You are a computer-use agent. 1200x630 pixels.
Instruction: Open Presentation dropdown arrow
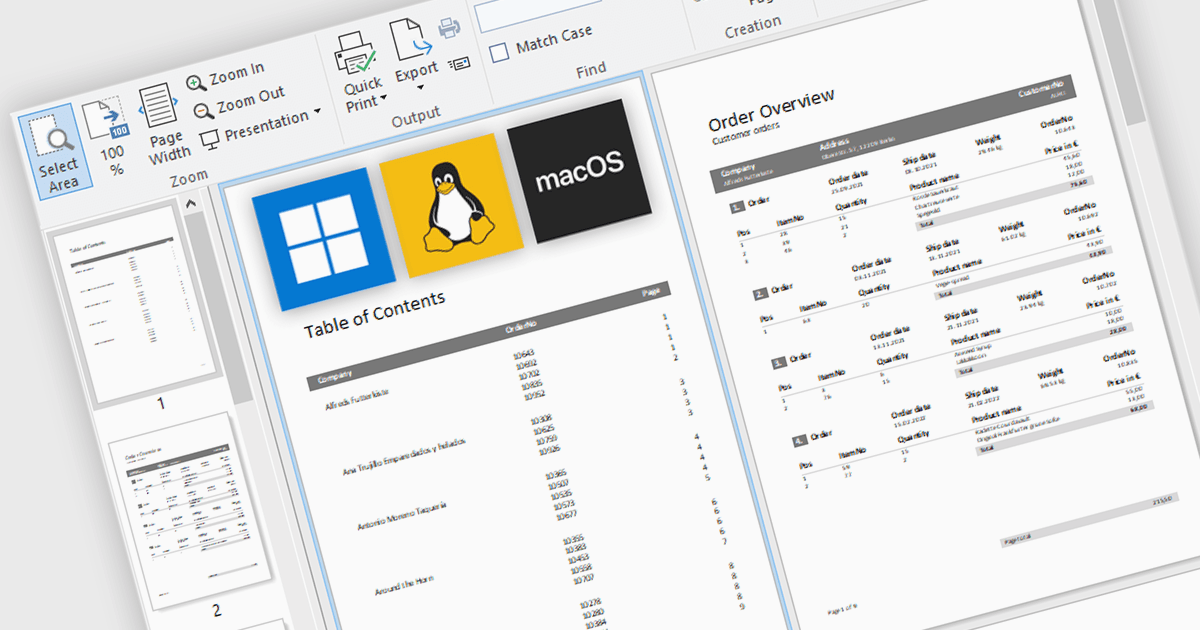point(318,110)
